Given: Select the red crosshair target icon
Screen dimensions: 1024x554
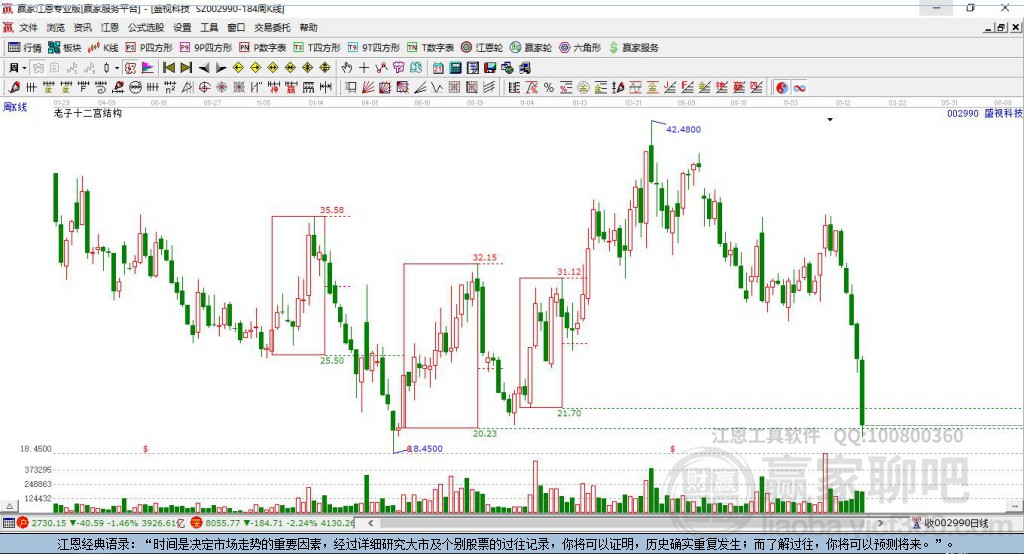Looking at the screenshot, I should click(x=204, y=88).
